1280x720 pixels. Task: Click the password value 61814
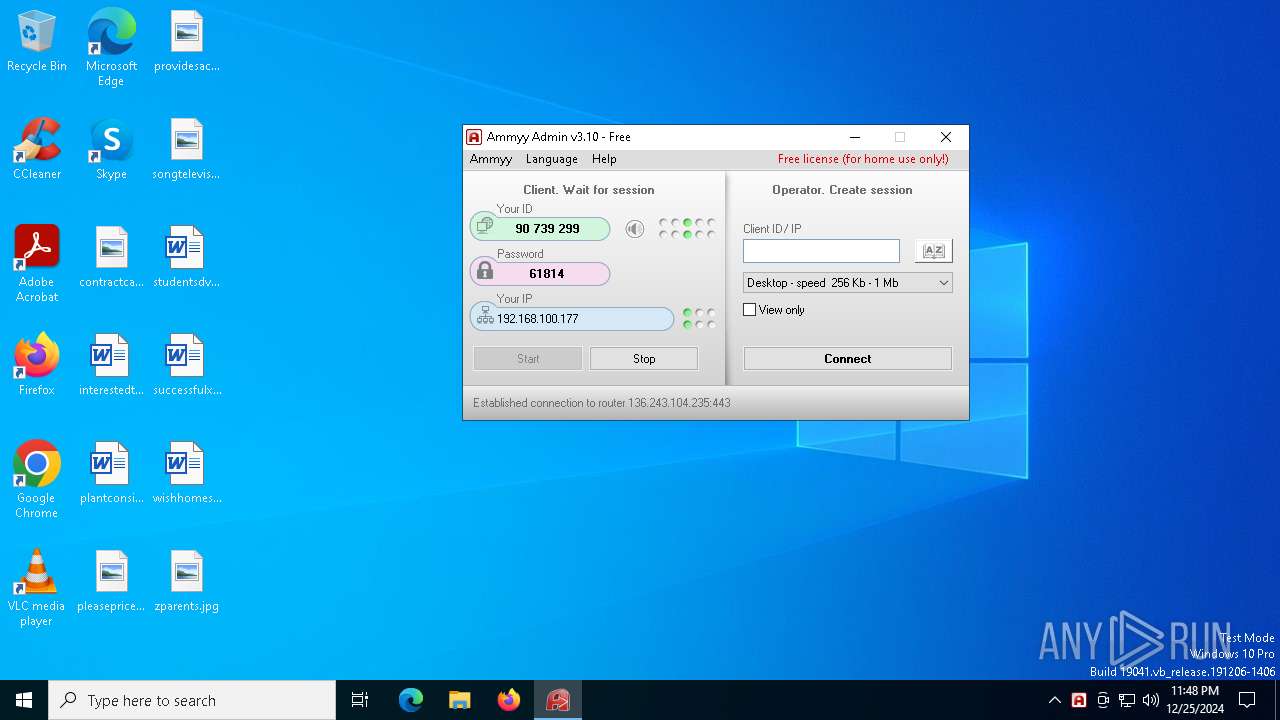pyautogui.click(x=547, y=273)
